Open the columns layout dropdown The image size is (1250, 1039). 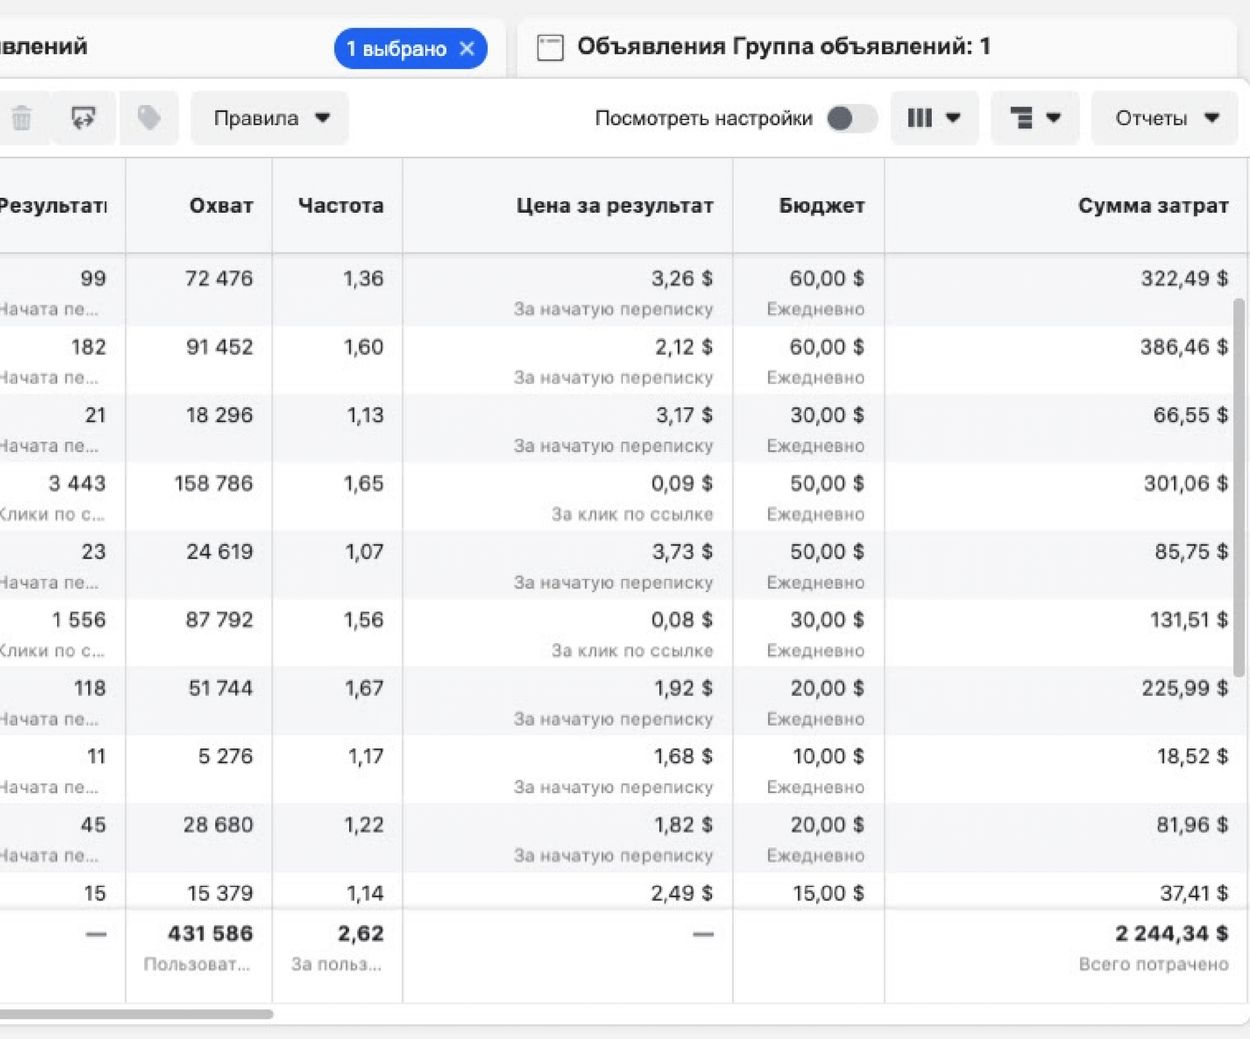pyautogui.click(x=934, y=118)
